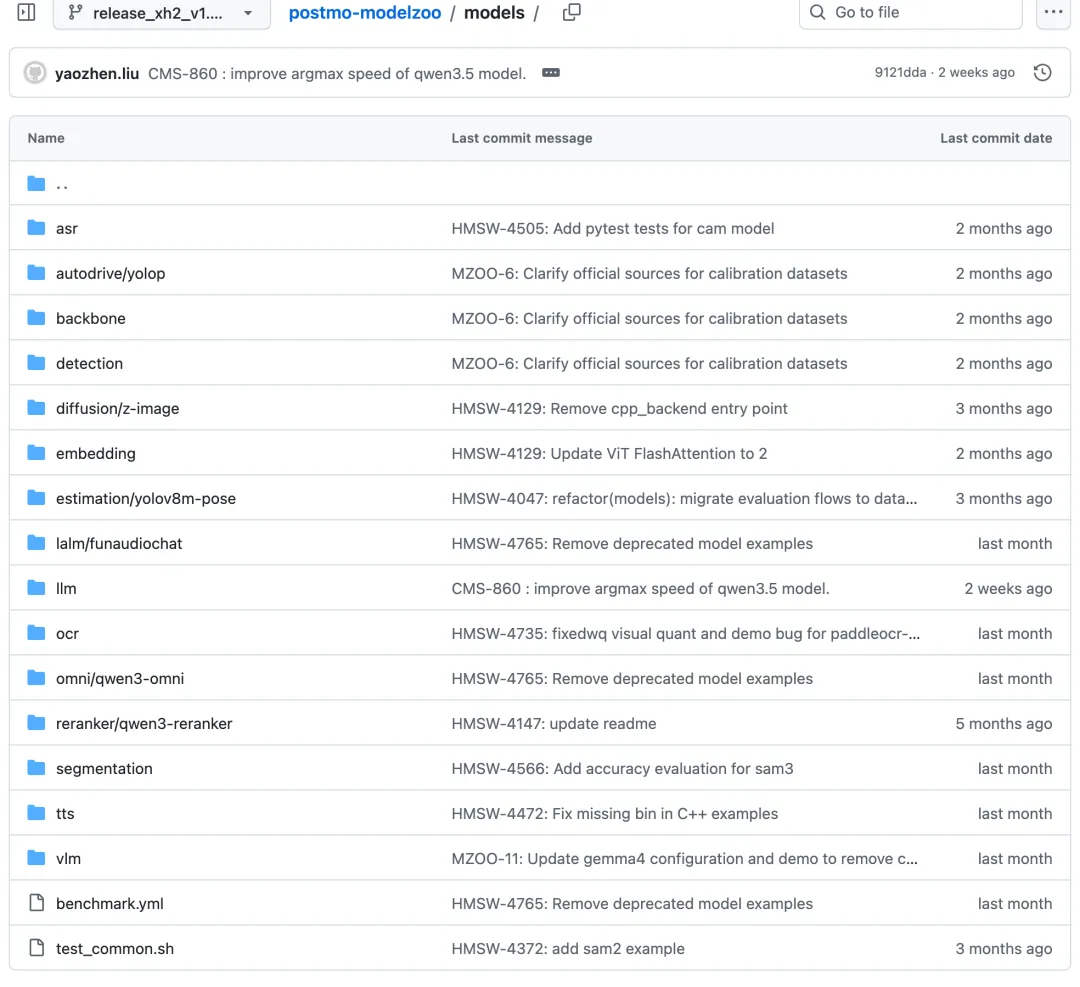Image resolution: width=1080 pixels, height=987 pixels.
Task: Open HMSW-4147 update readme commit message
Action: (554, 724)
